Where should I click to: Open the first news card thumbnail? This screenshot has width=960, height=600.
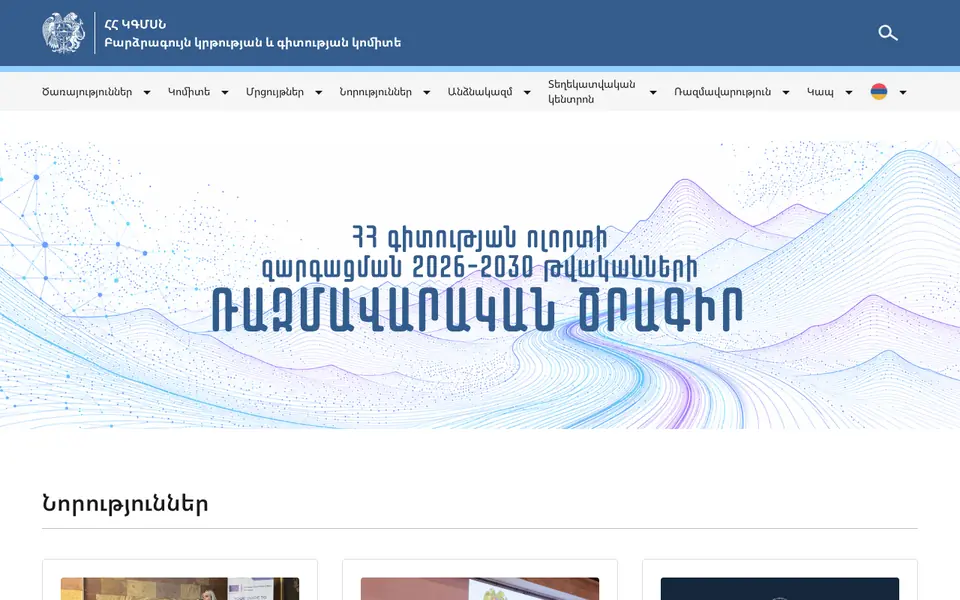pyautogui.click(x=180, y=588)
